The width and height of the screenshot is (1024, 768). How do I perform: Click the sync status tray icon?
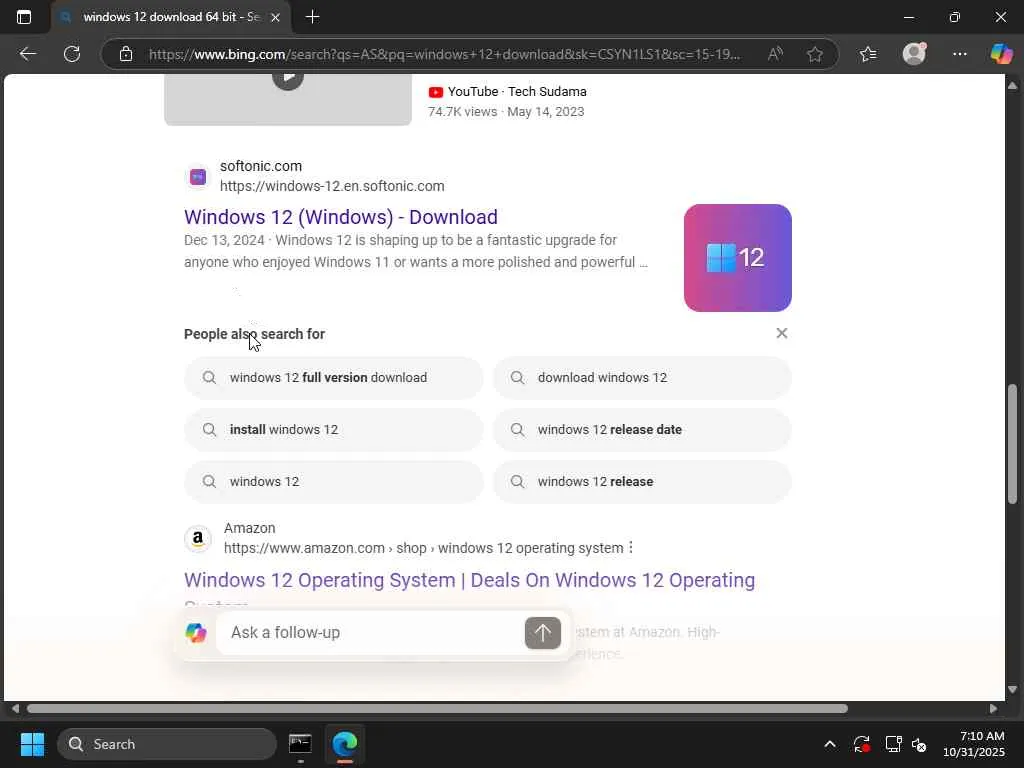tap(861, 744)
